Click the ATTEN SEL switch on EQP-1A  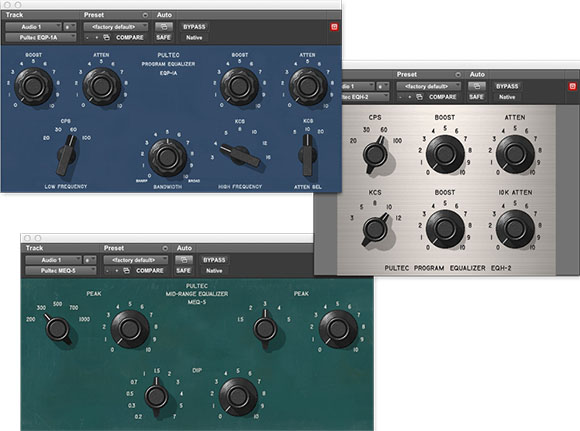pos(307,155)
